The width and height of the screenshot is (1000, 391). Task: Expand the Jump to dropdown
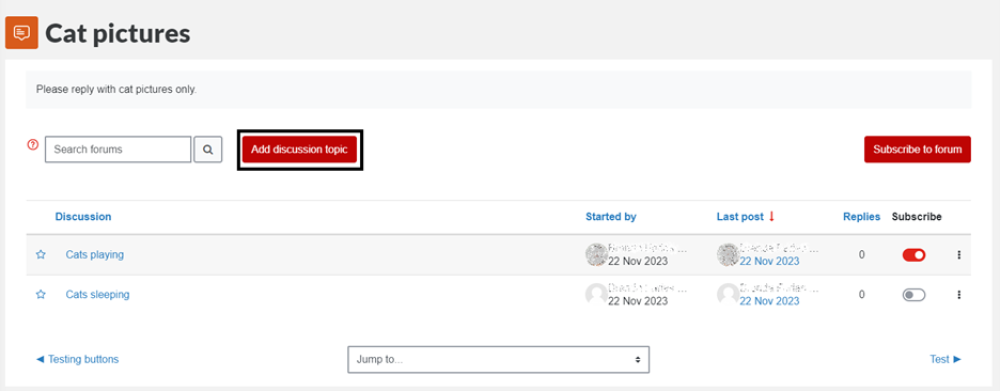pyautogui.click(x=498, y=359)
